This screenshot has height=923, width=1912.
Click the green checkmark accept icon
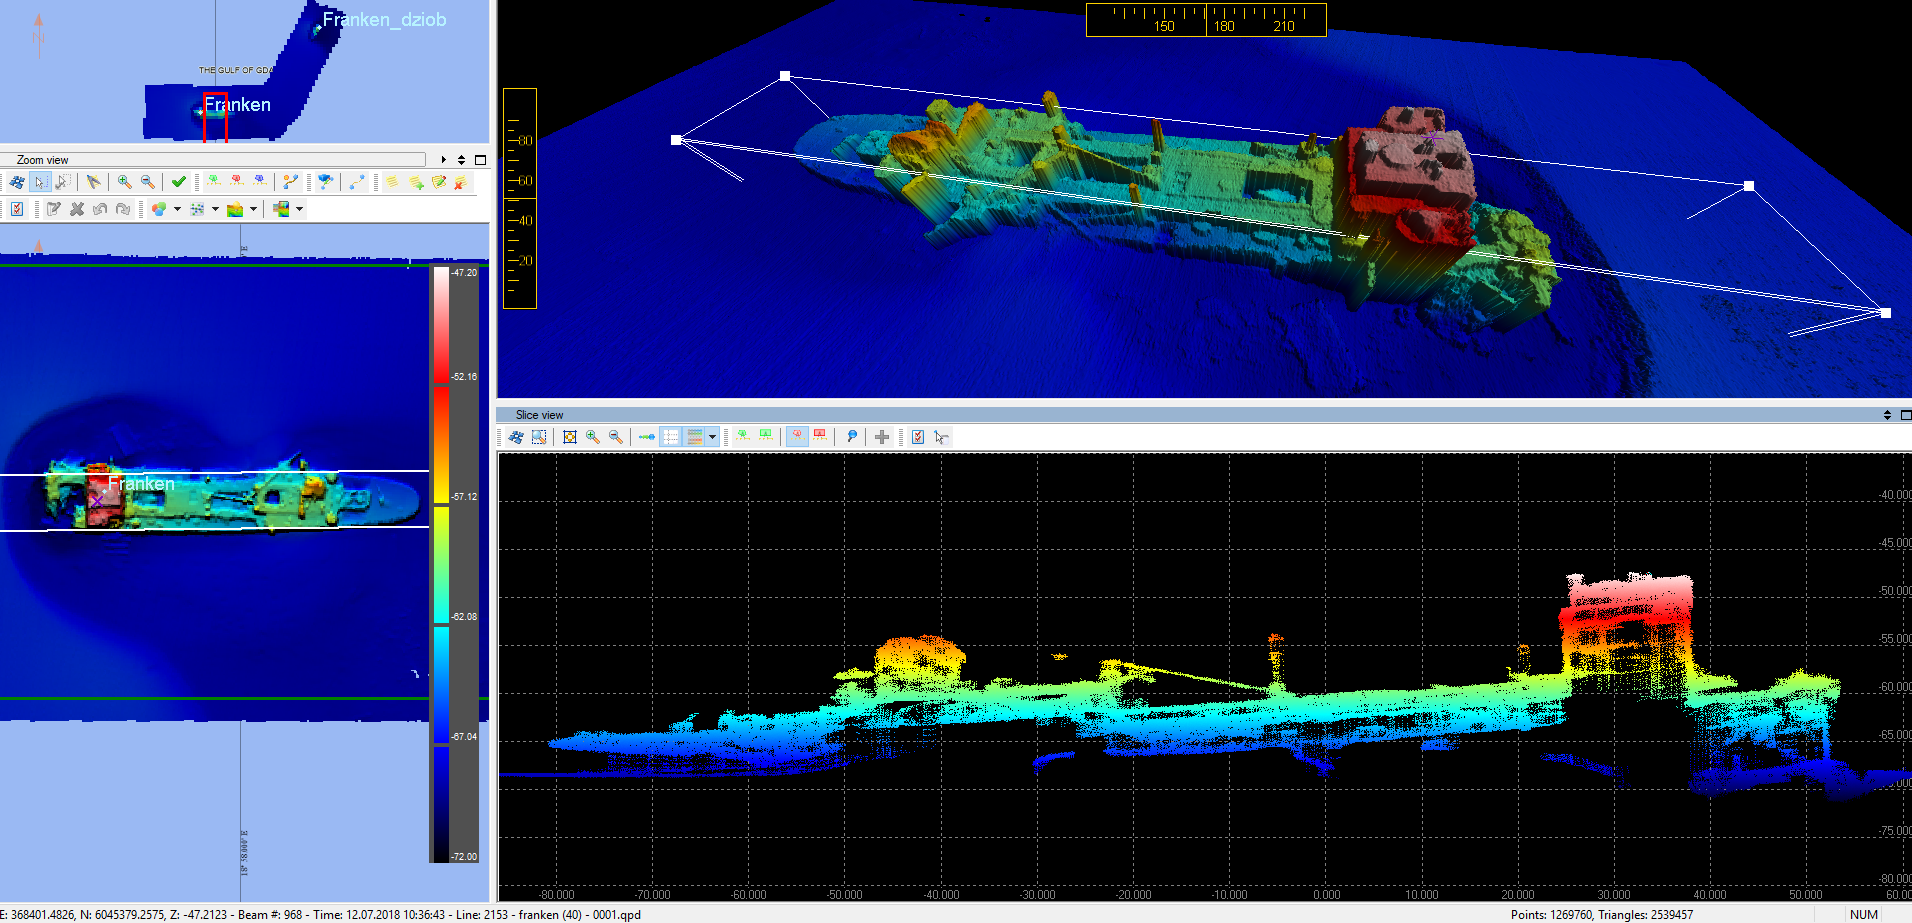coord(178,182)
